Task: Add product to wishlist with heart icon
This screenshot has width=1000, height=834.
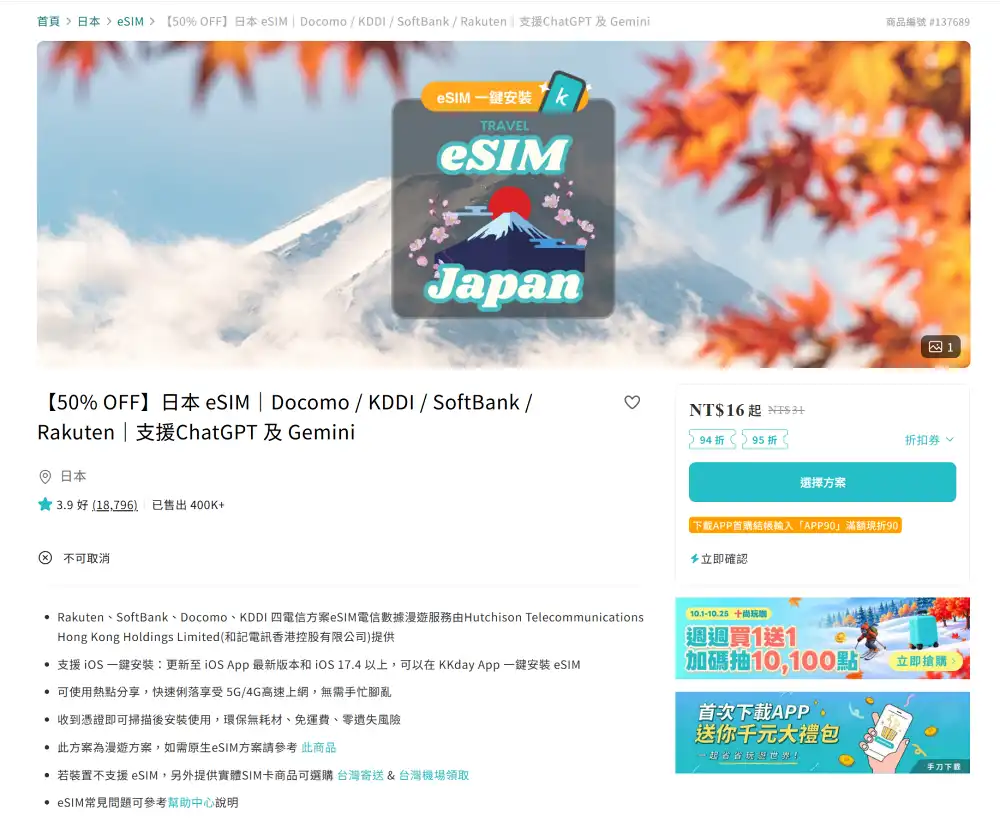Action: click(x=631, y=402)
